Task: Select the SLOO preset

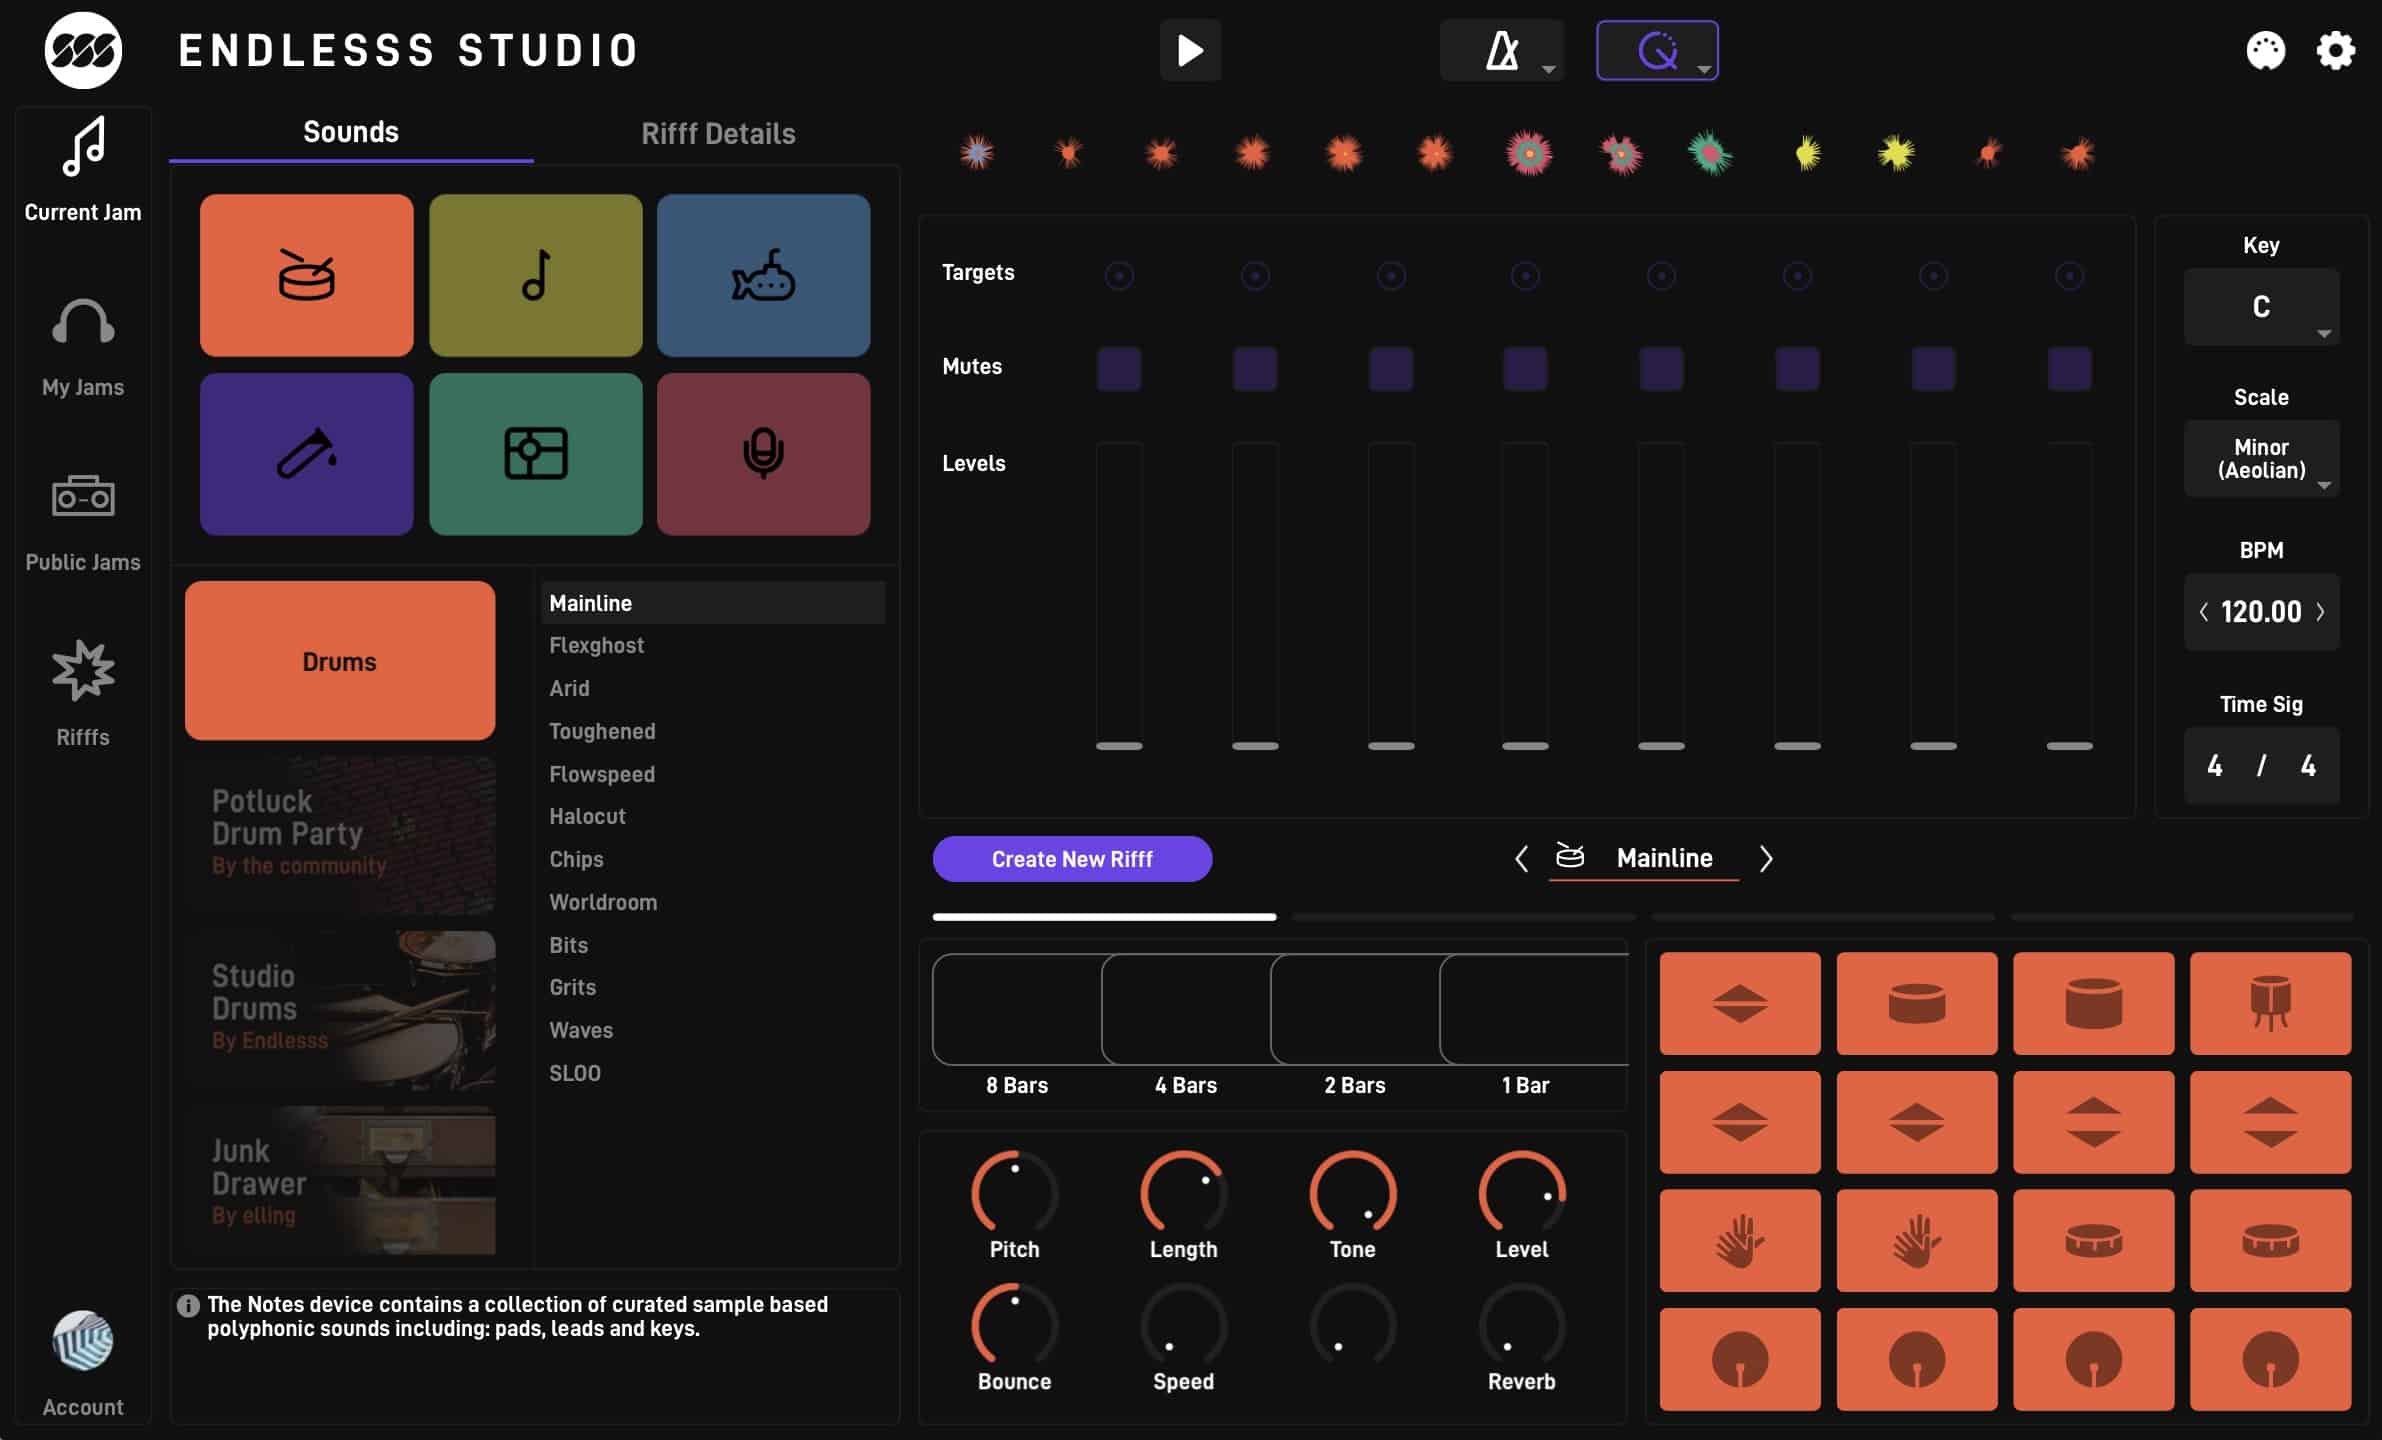Action: point(713,1074)
